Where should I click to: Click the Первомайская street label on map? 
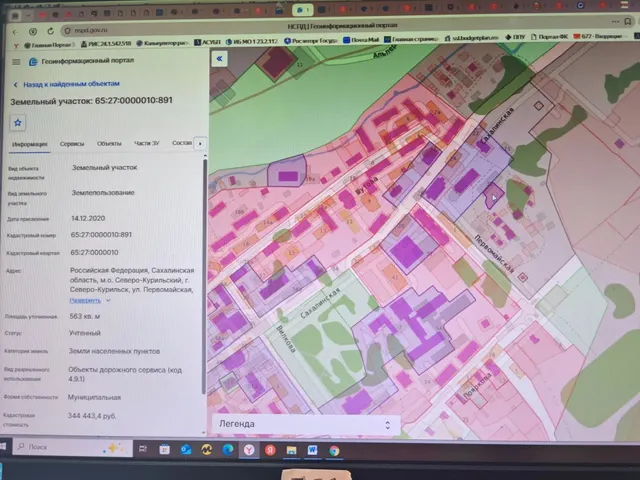[494, 254]
